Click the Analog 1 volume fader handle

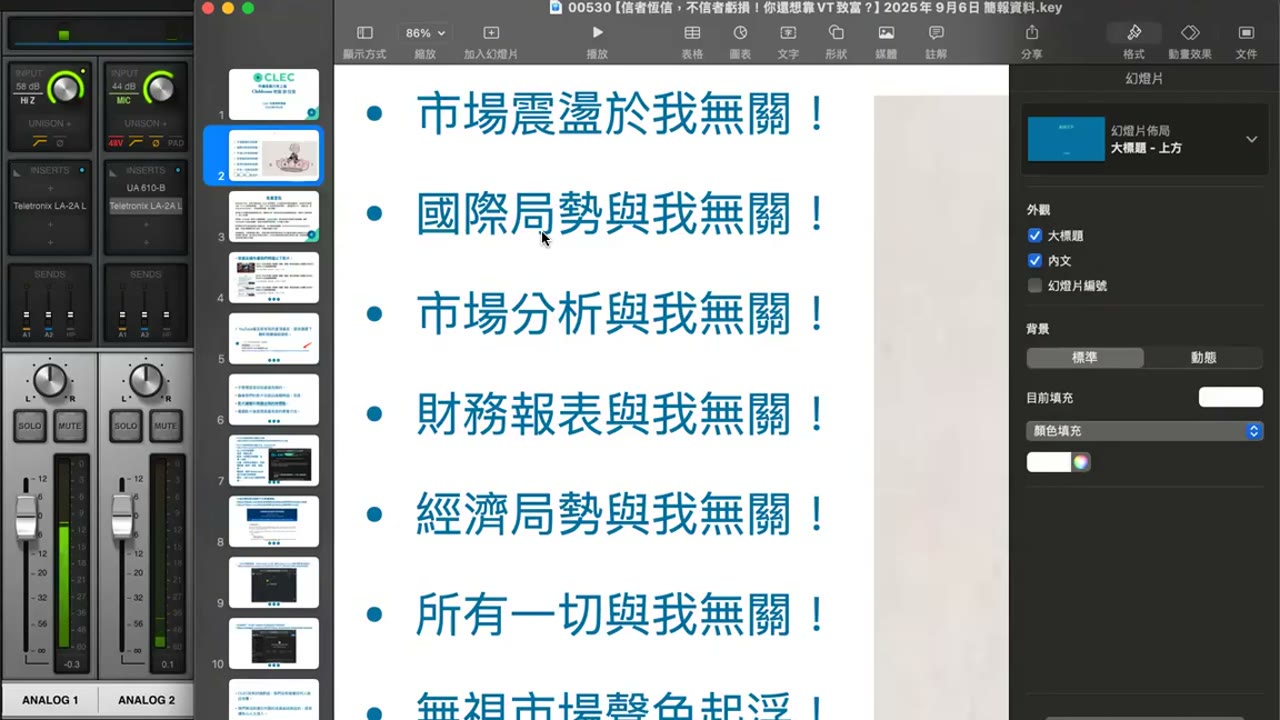click(x=27, y=515)
